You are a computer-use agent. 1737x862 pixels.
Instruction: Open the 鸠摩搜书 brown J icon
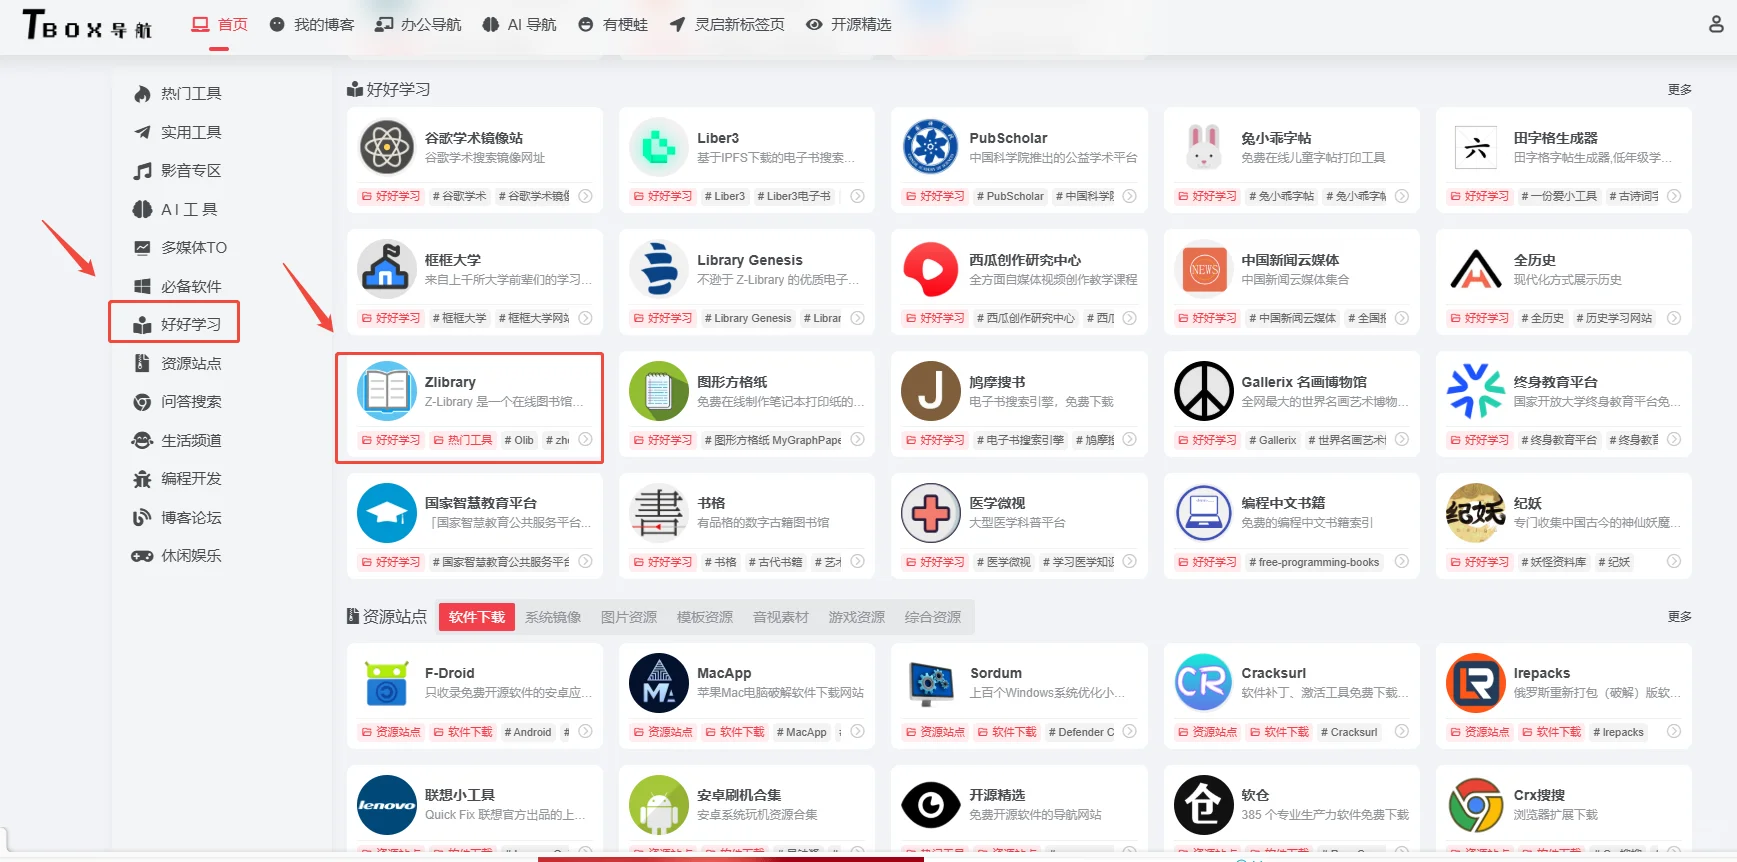tap(931, 391)
